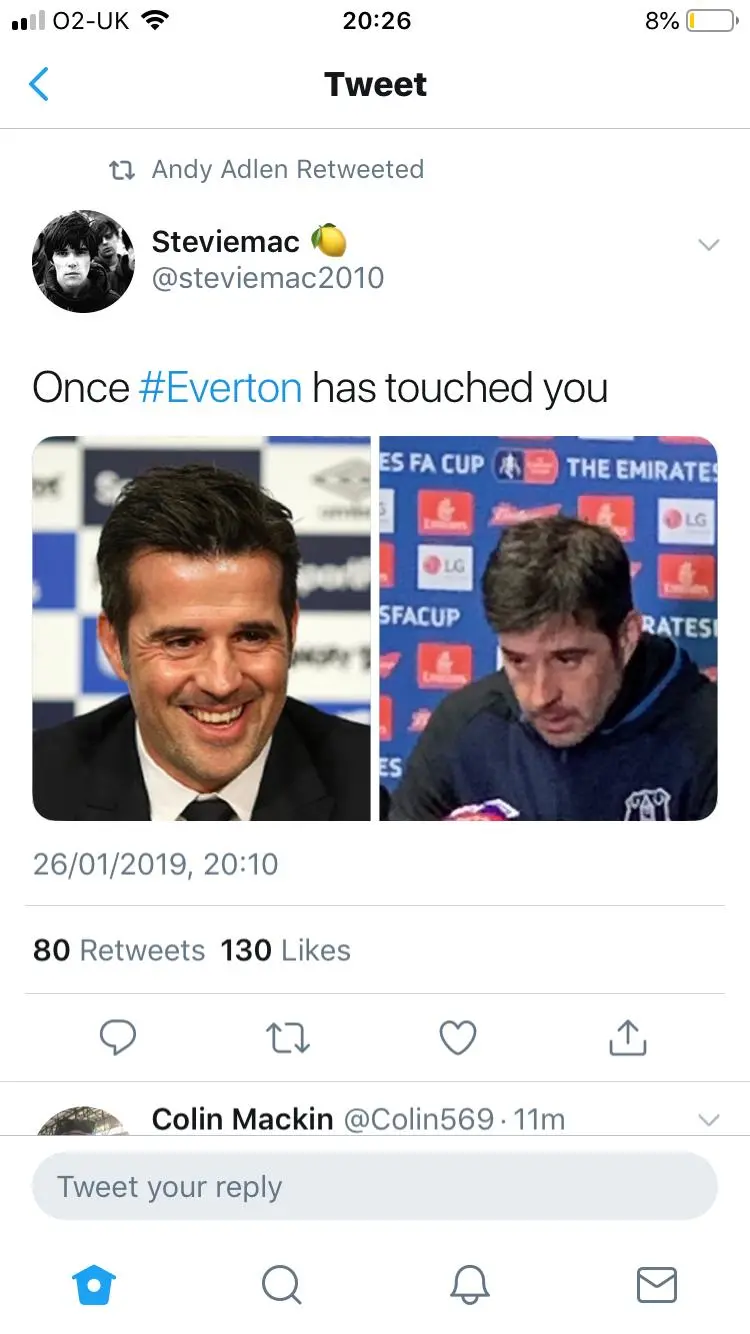Open the Search tab magnifier icon
The height and width of the screenshot is (1334, 750).
(281, 1284)
